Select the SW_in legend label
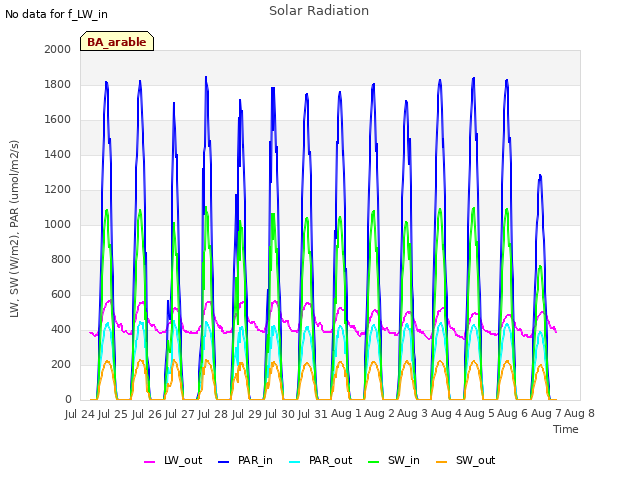Viewport: 640px width, 480px height. click(404, 460)
